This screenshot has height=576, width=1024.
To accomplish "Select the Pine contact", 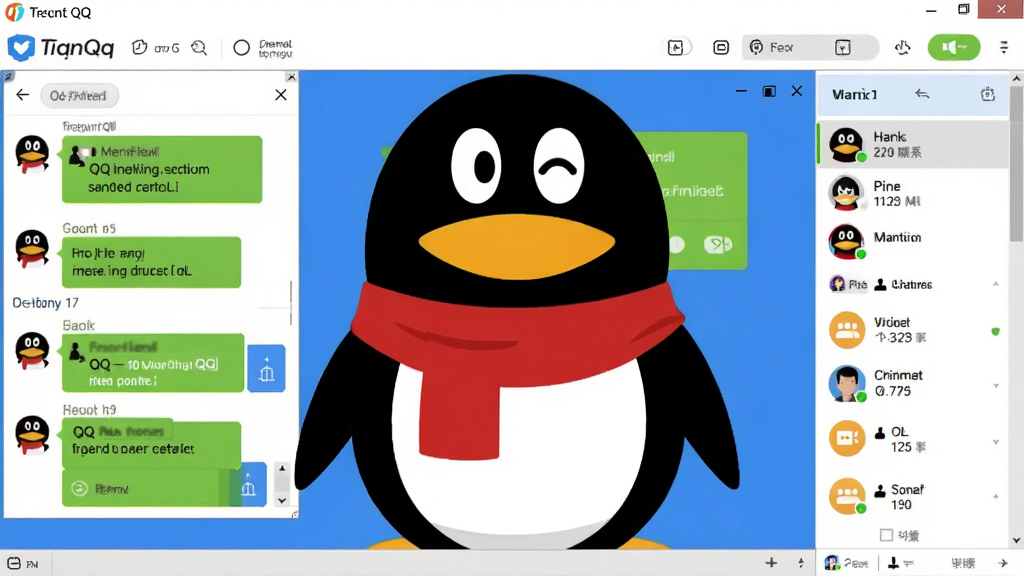I will [912, 193].
